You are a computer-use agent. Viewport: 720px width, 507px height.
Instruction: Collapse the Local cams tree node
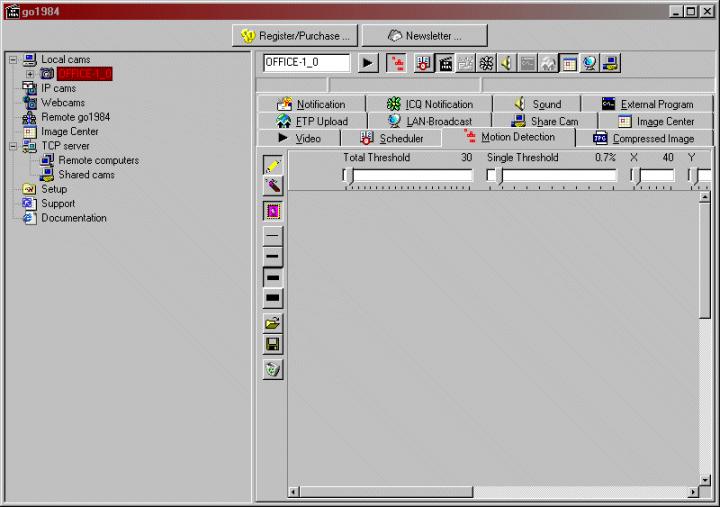13,60
